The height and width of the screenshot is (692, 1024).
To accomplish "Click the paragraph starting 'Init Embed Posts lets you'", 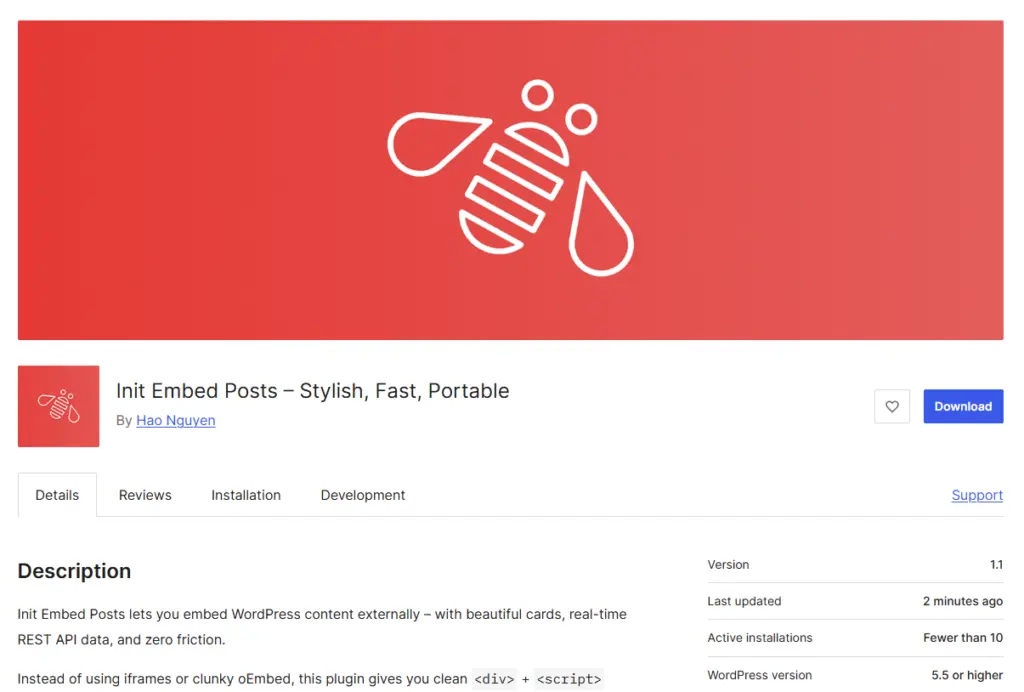I will click(322, 627).
